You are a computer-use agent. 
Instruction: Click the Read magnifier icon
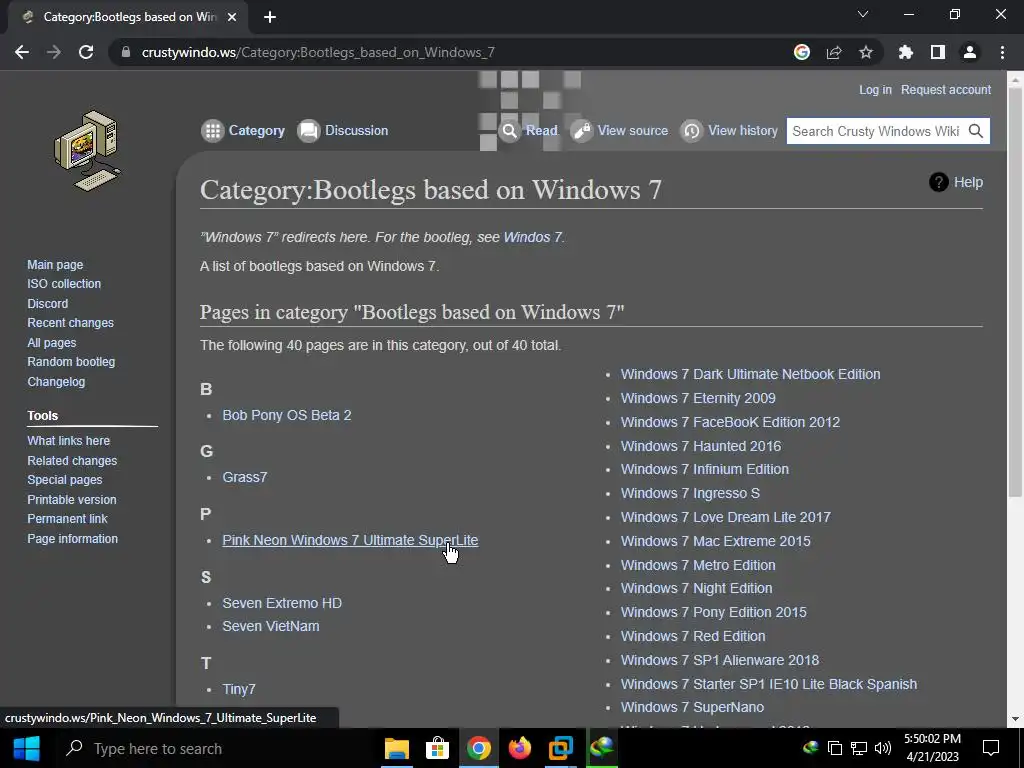pos(510,131)
